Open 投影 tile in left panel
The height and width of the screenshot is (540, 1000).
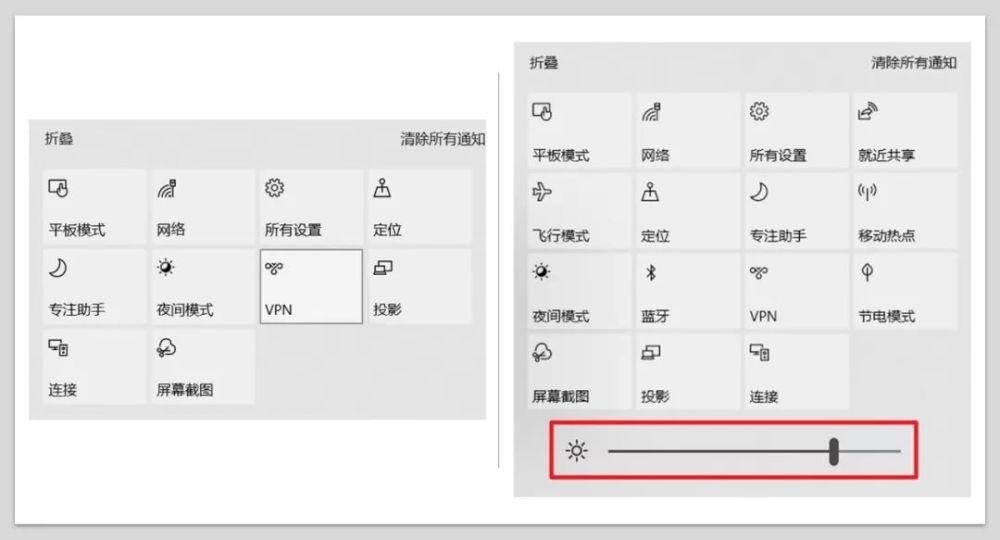[420, 287]
